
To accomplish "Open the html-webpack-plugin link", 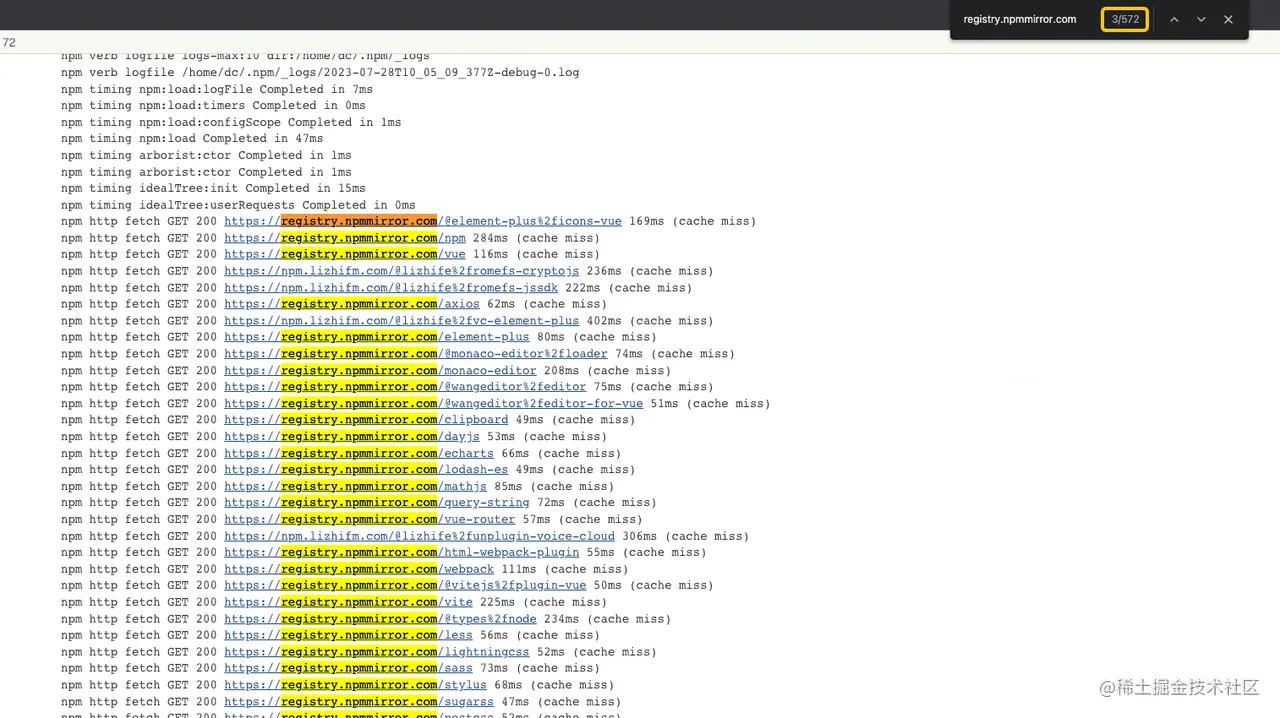I will pyautogui.click(x=401, y=552).
